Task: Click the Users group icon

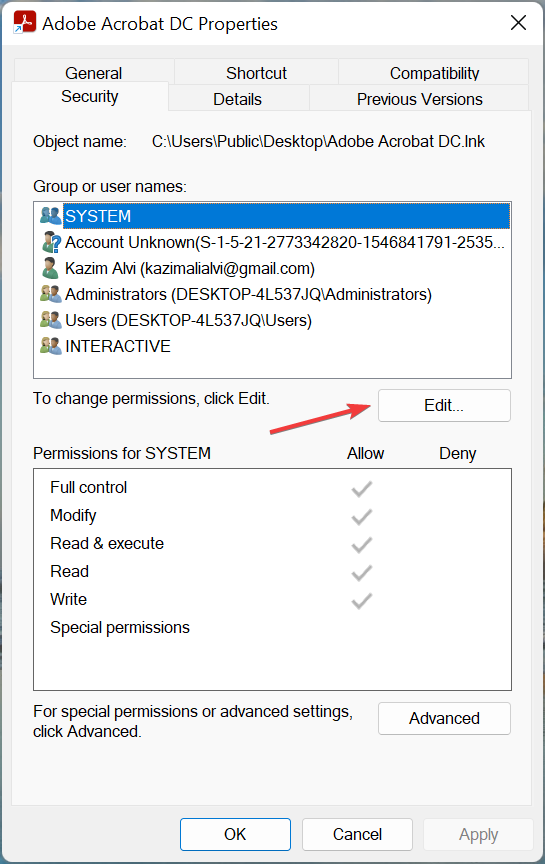Action: [x=51, y=320]
